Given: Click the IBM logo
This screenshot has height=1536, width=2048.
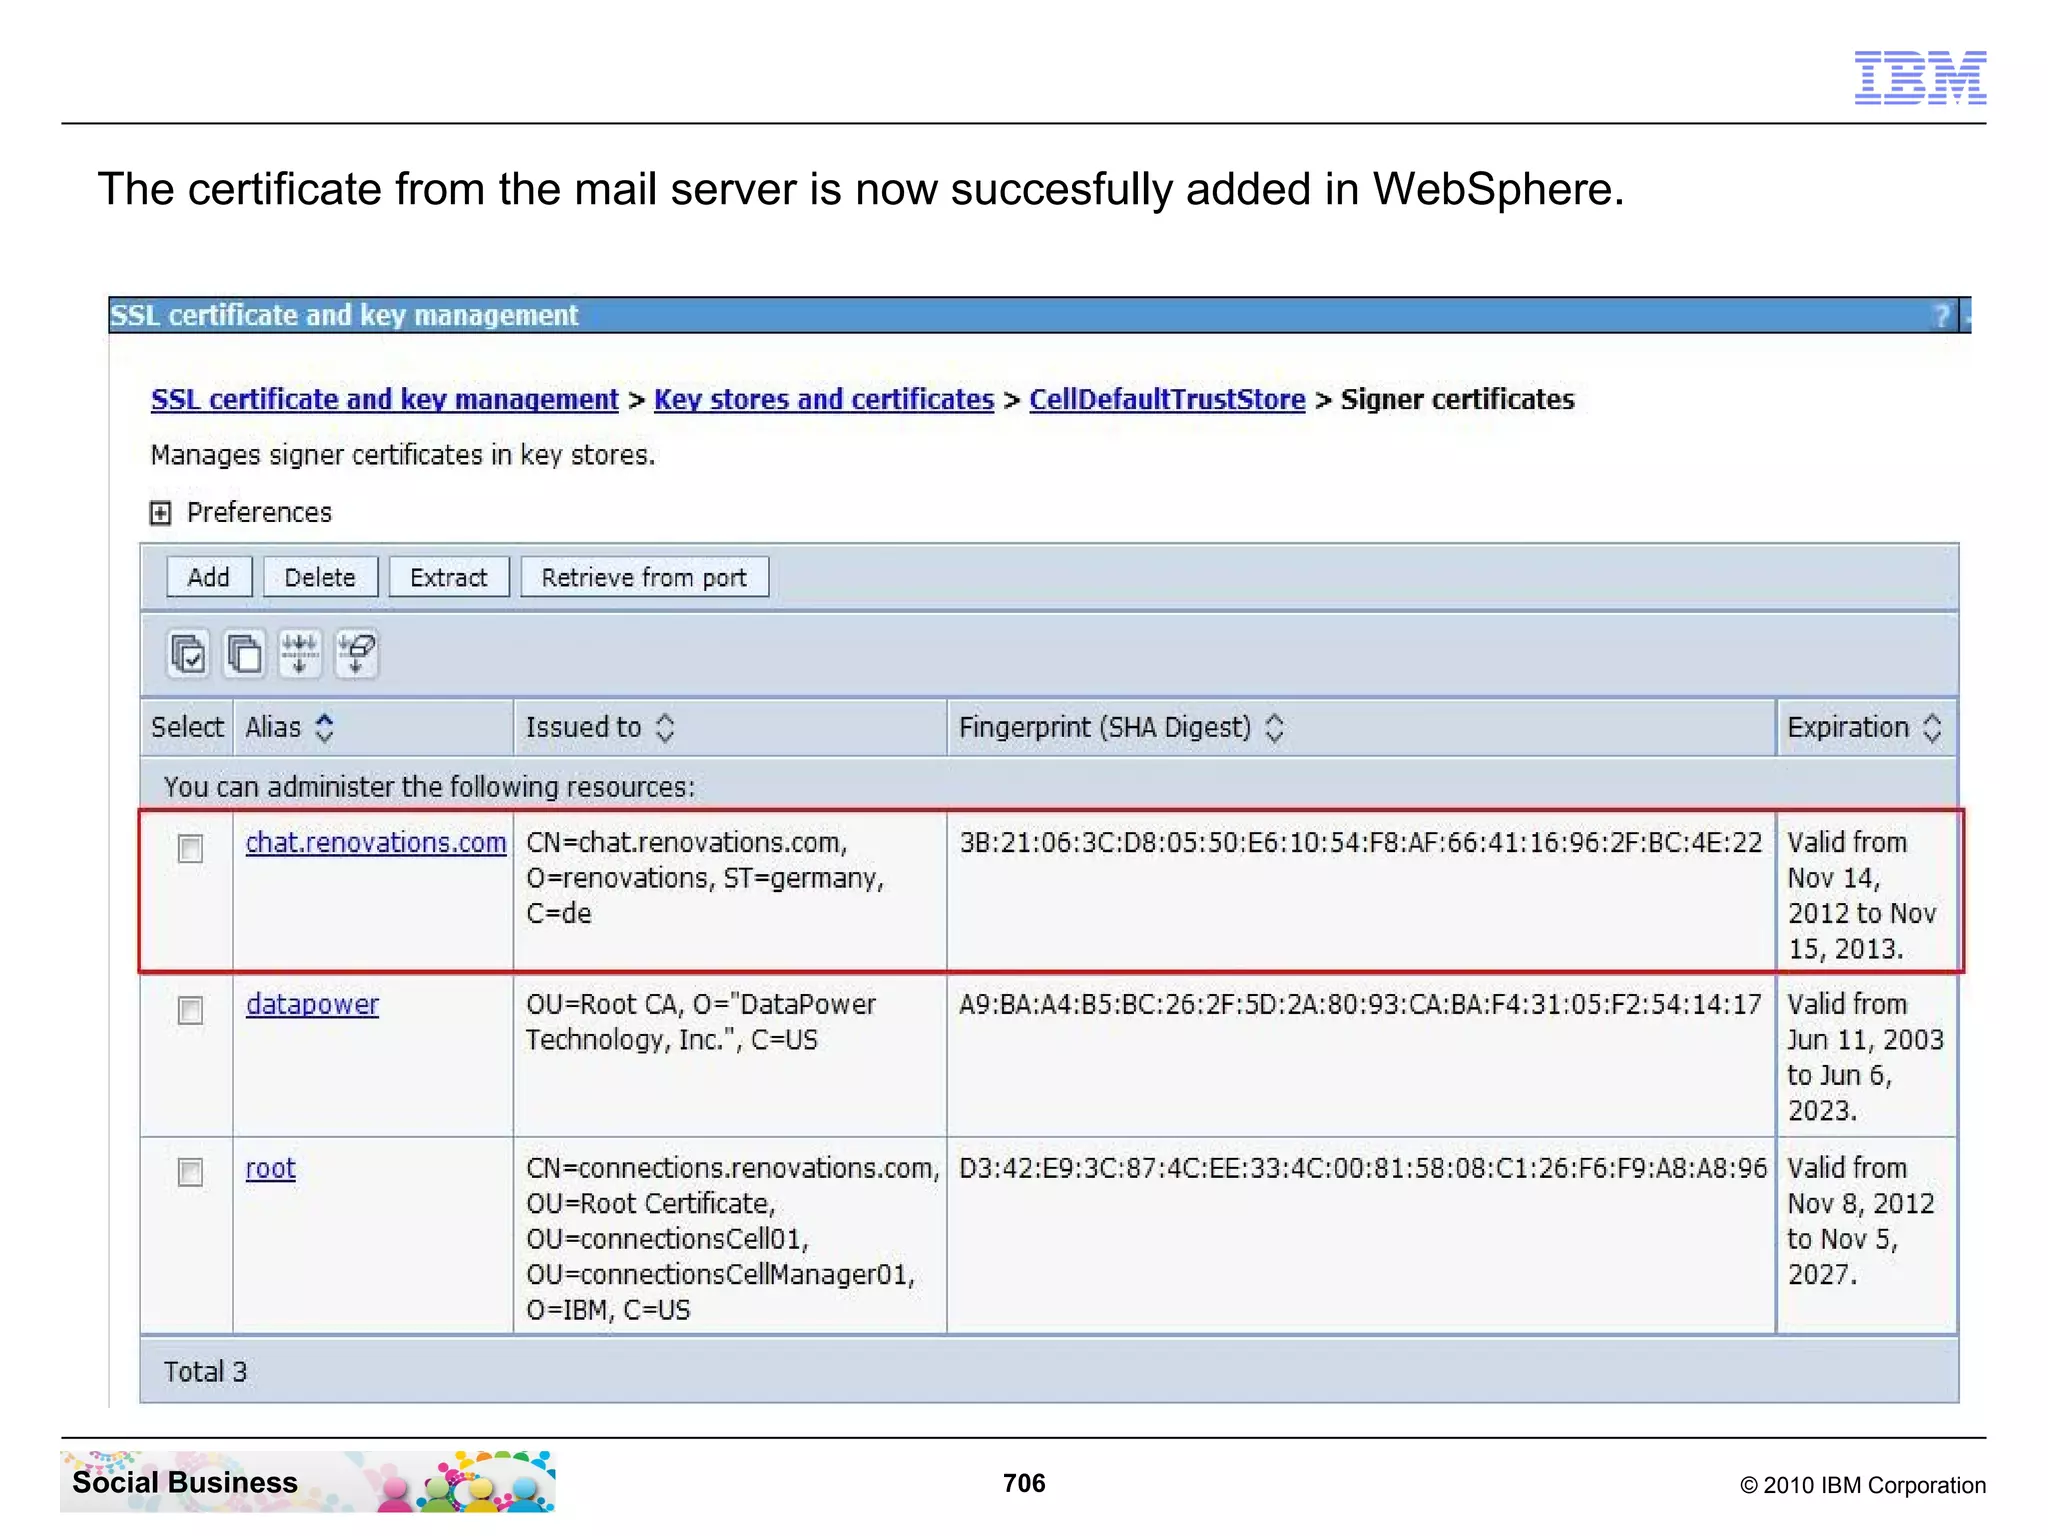Looking at the screenshot, I should [1920, 77].
